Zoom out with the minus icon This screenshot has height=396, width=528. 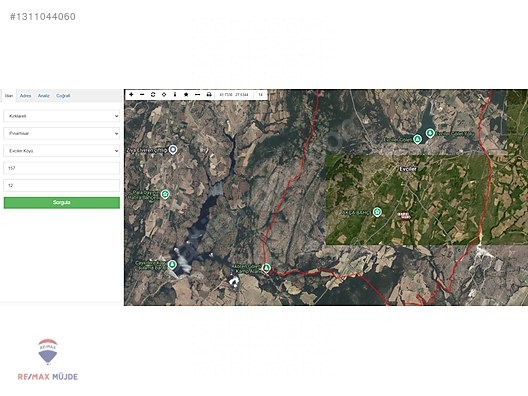pos(142,95)
